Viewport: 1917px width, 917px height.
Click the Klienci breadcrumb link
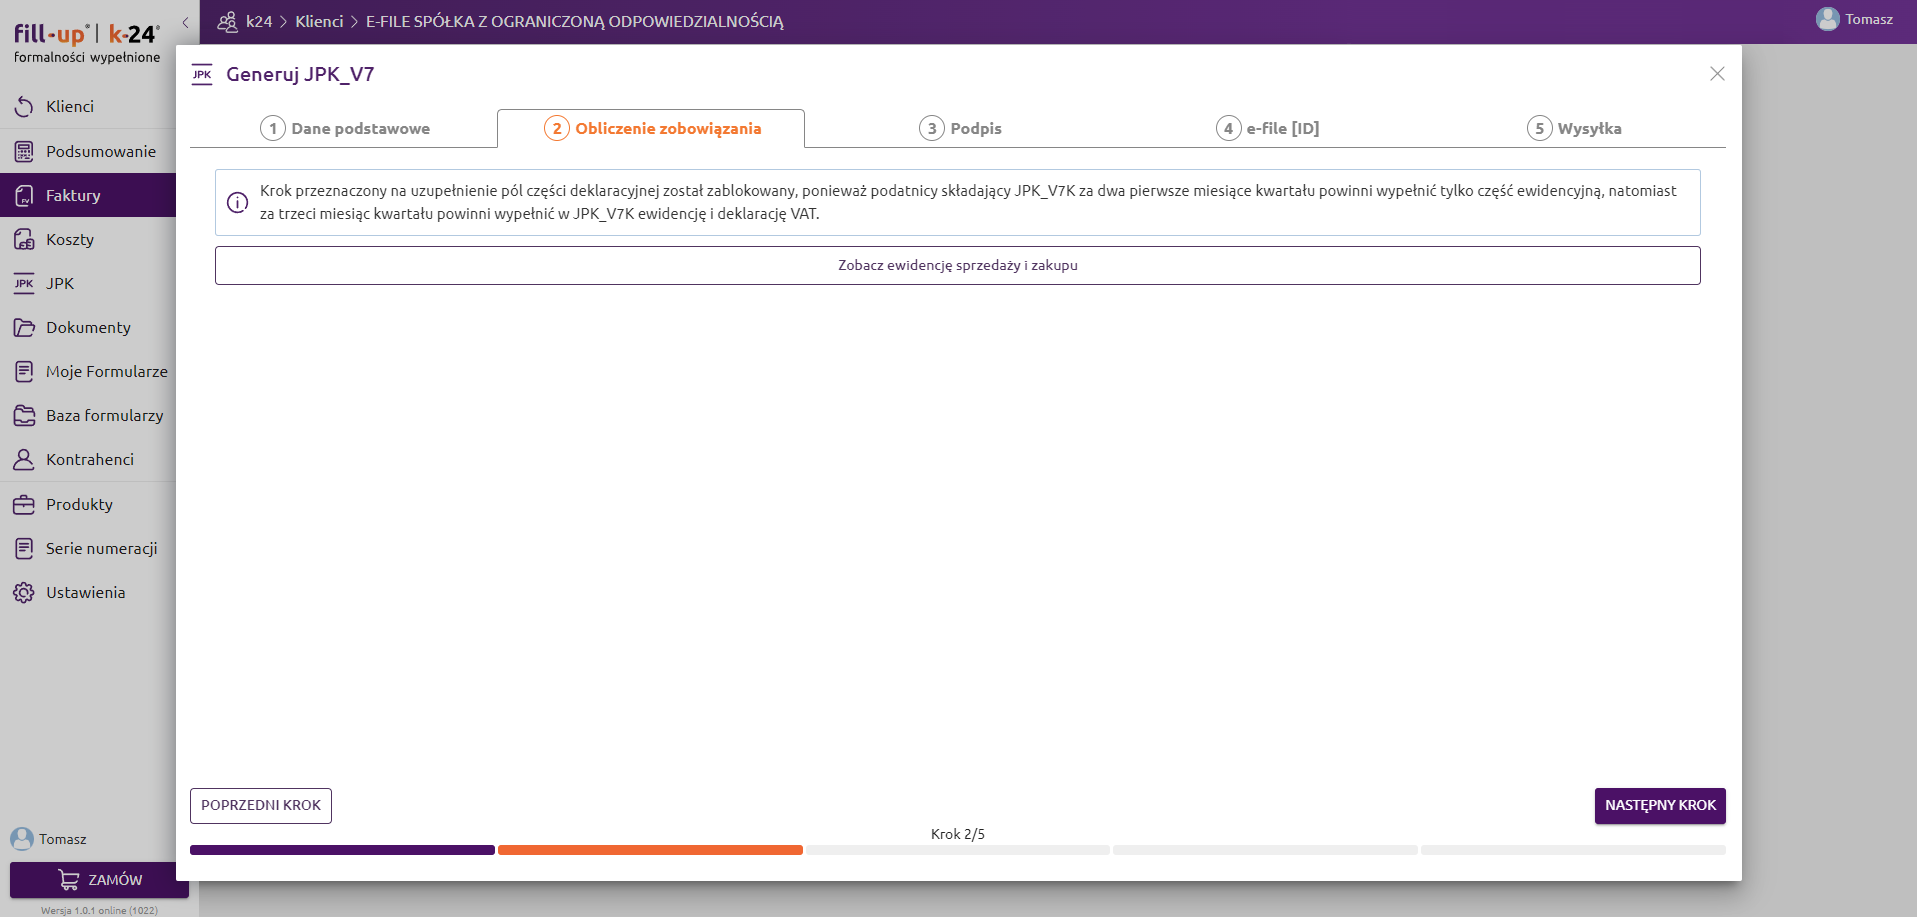(x=319, y=22)
